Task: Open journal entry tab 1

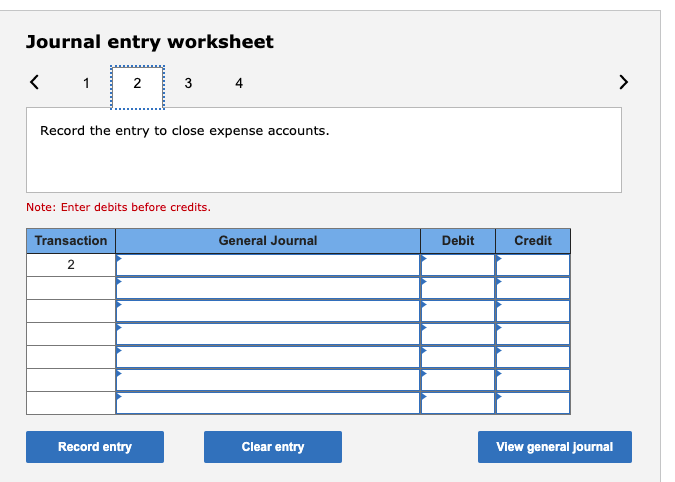Action: (x=86, y=83)
